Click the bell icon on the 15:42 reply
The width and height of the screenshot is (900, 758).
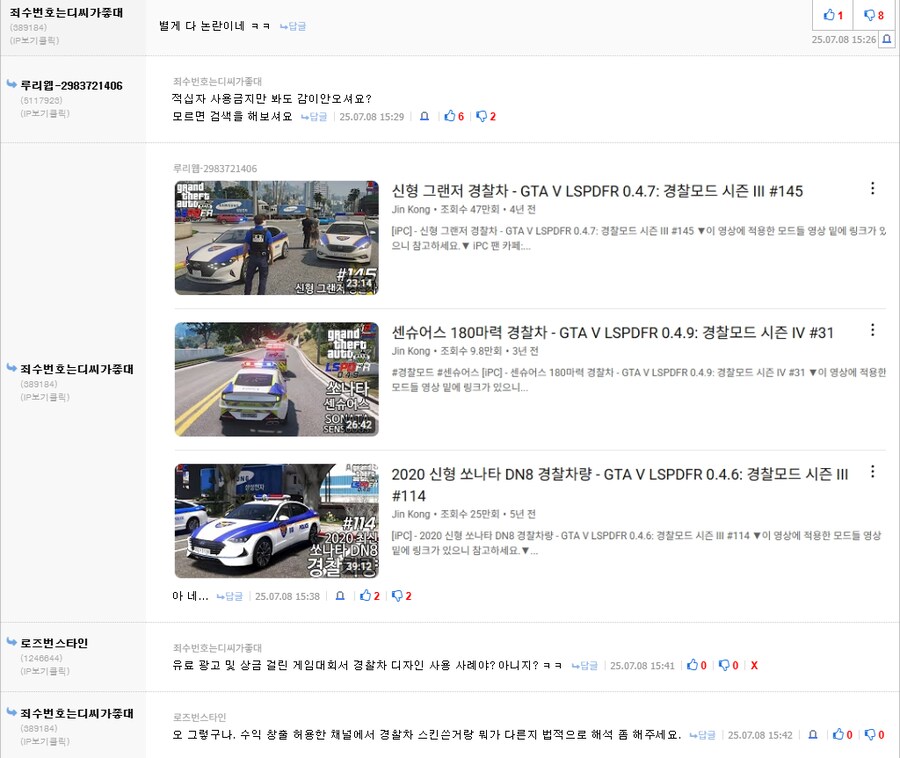pos(813,734)
